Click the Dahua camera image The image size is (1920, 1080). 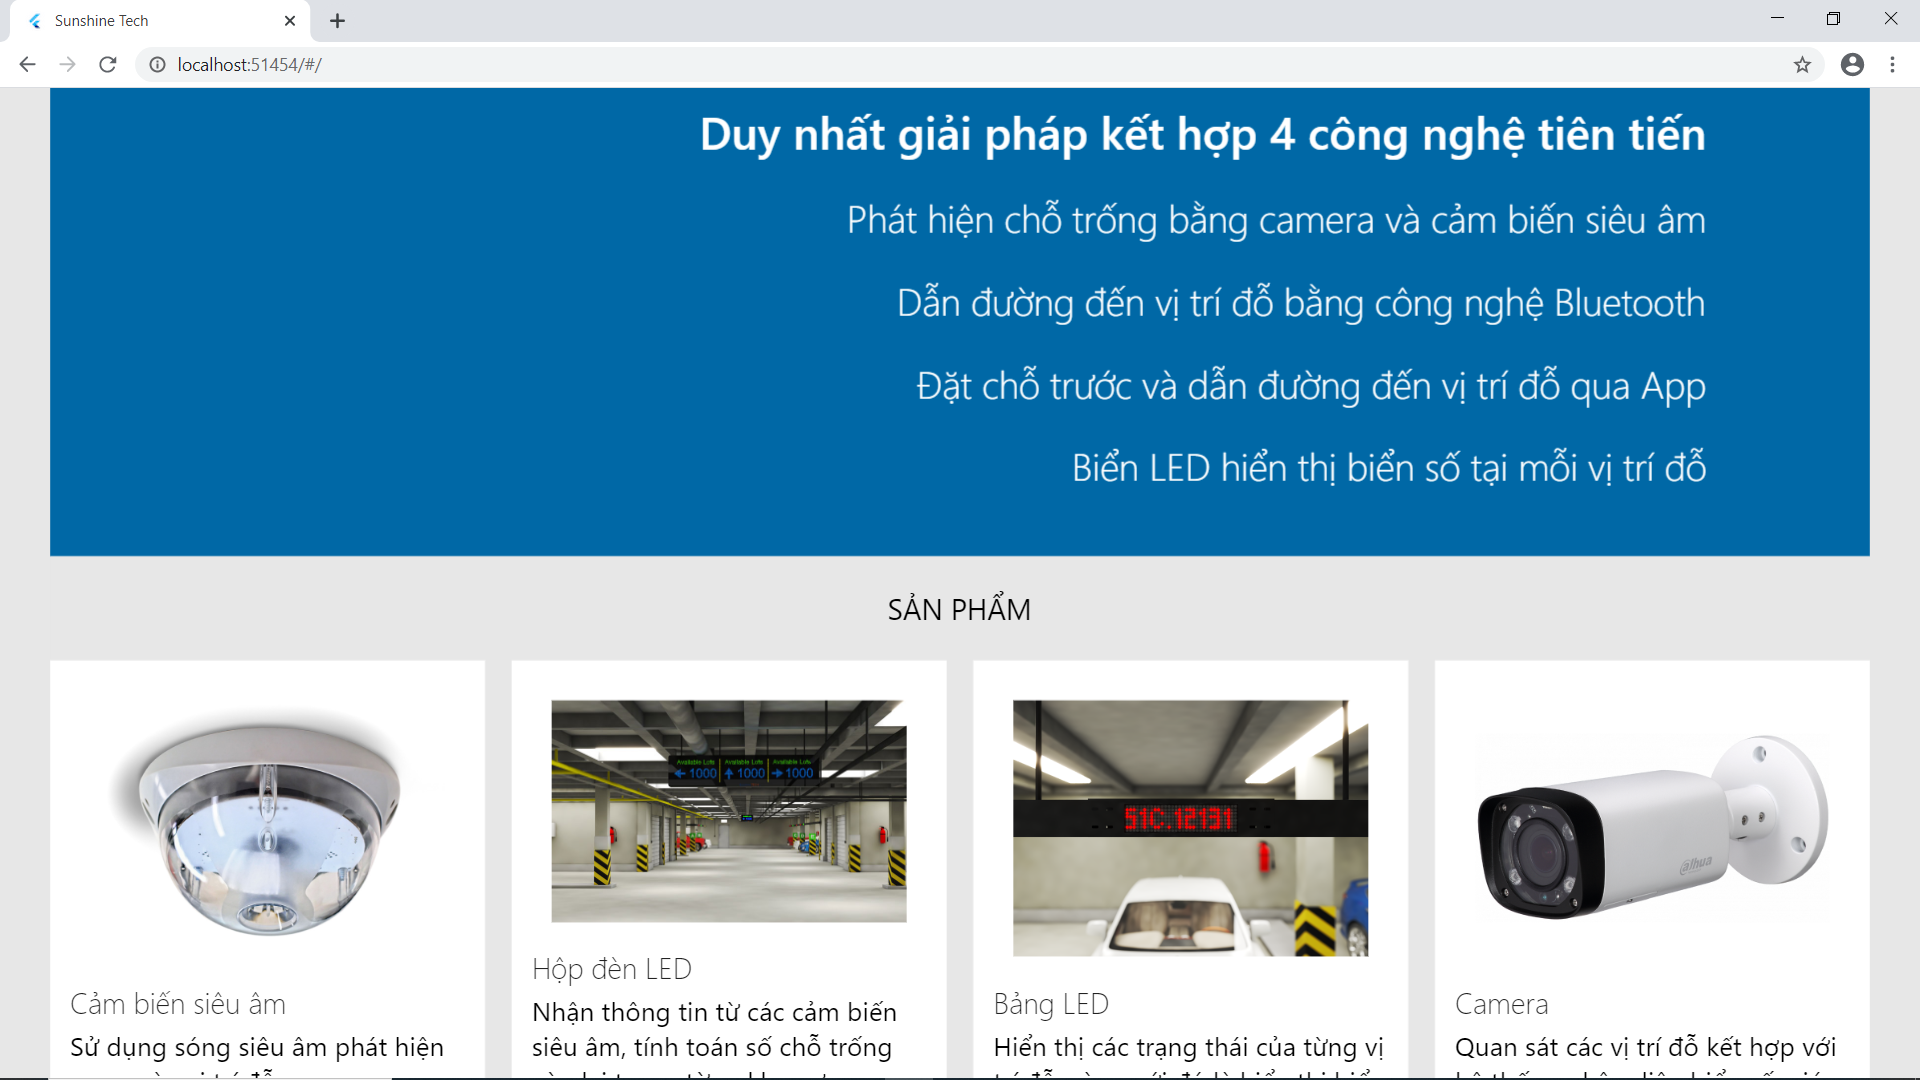(x=1652, y=828)
